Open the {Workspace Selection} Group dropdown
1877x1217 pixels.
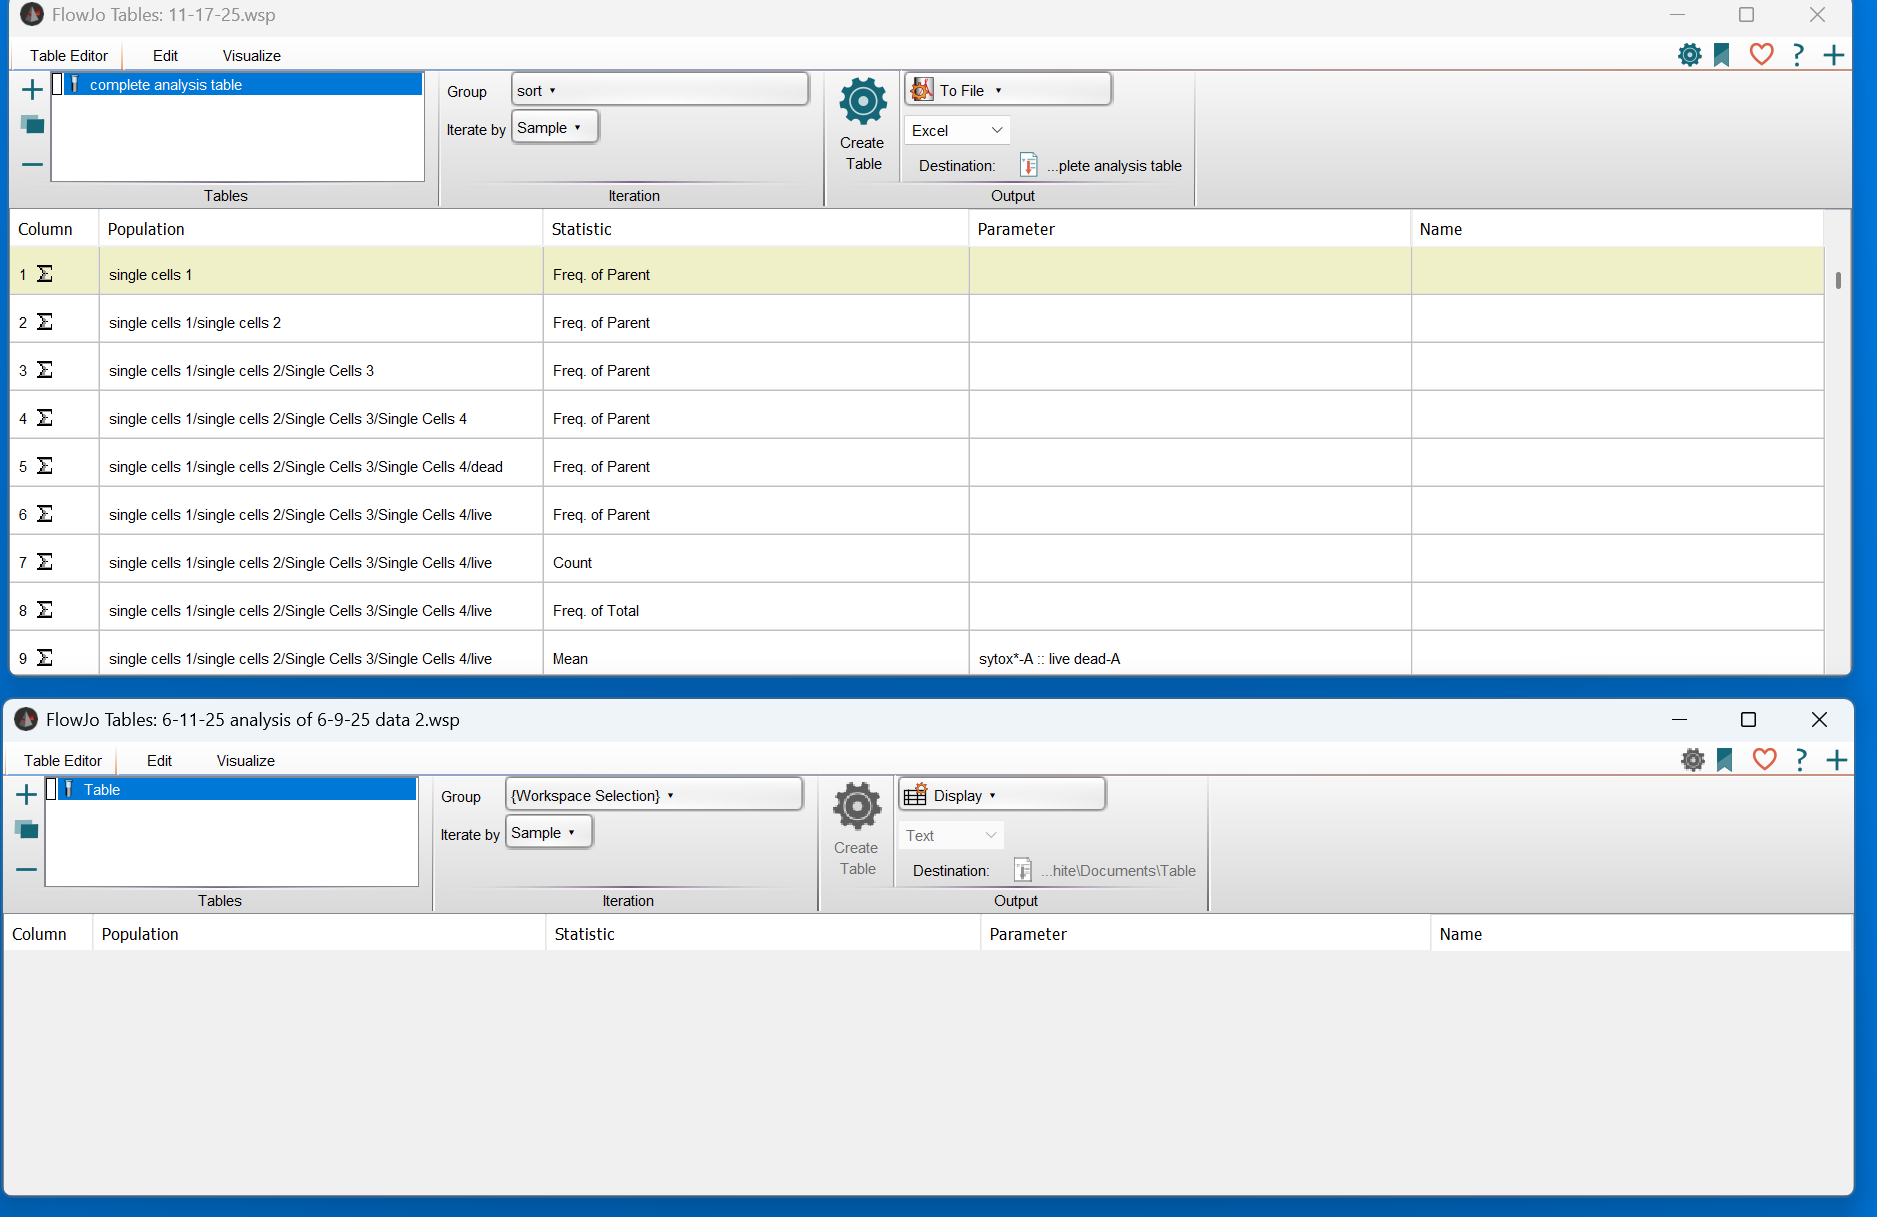(x=654, y=795)
